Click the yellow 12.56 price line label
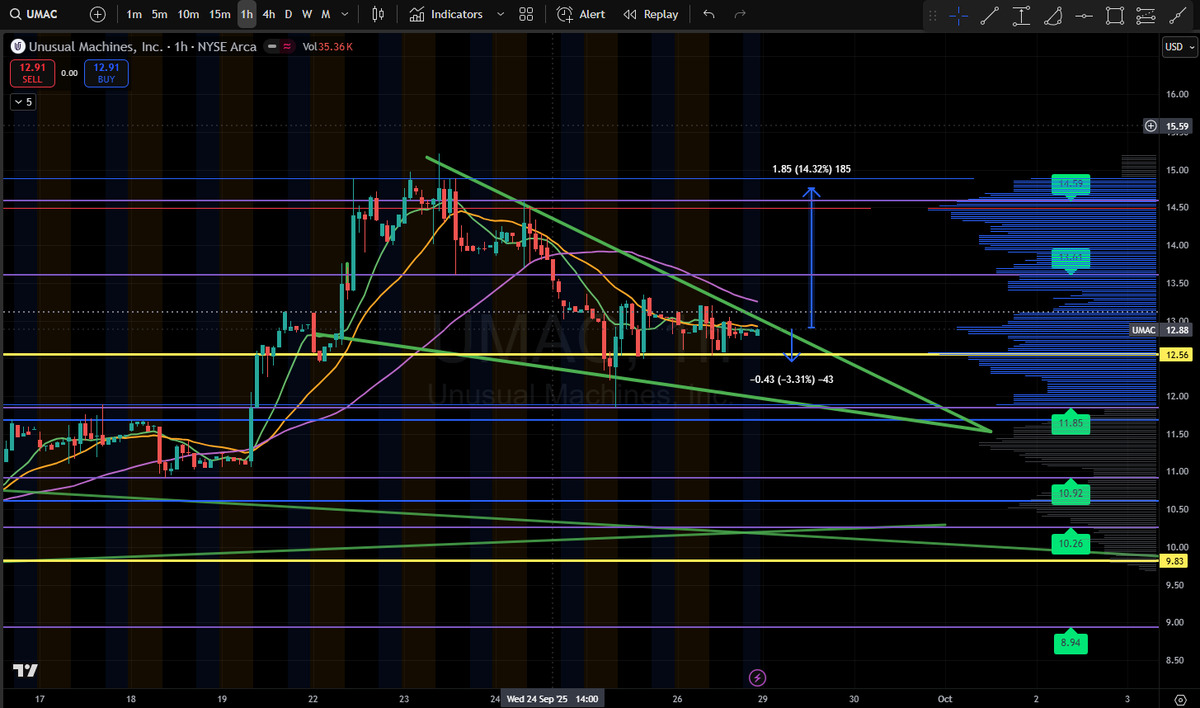1200x708 pixels. tap(1177, 354)
